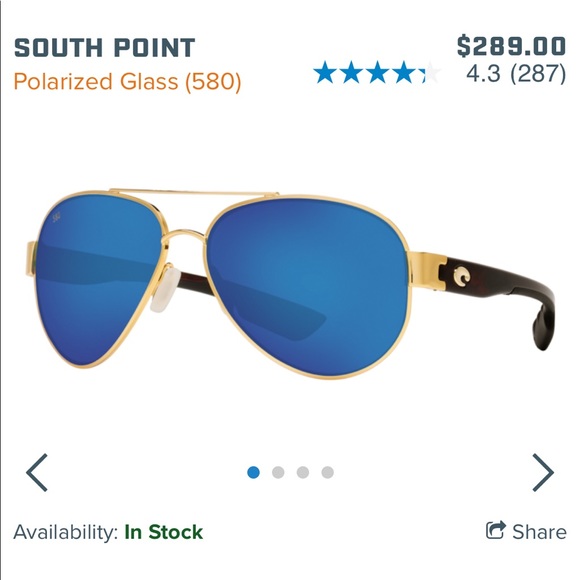The image size is (580, 580).
Task: Select the second carousel dot
Action: click(278, 472)
